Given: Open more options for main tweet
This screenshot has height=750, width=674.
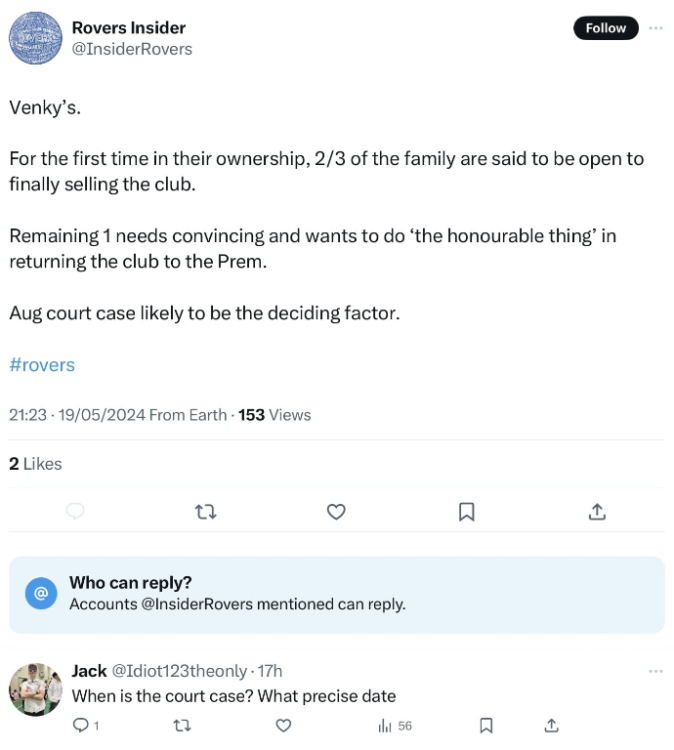Looking at the screenshot, I should click(656, 28).
